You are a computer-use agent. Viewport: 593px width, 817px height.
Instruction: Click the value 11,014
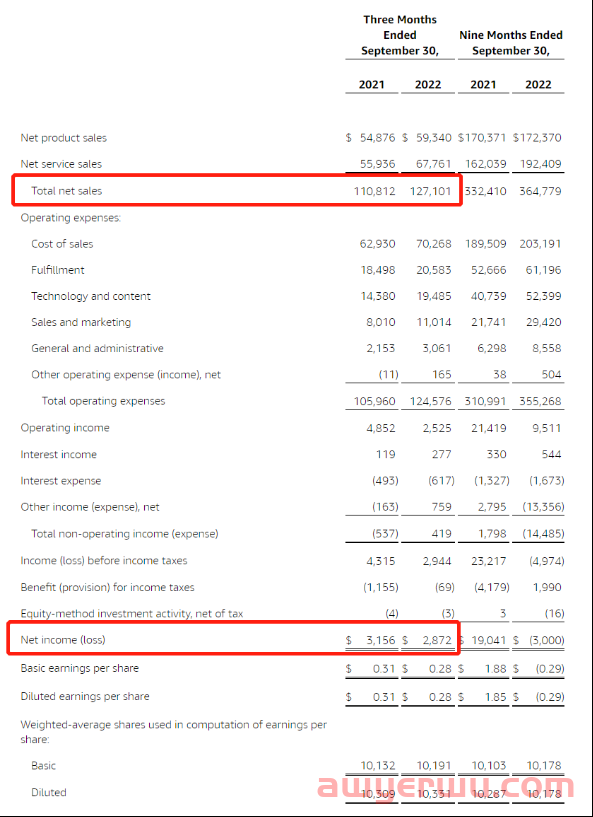pos(434,322)
